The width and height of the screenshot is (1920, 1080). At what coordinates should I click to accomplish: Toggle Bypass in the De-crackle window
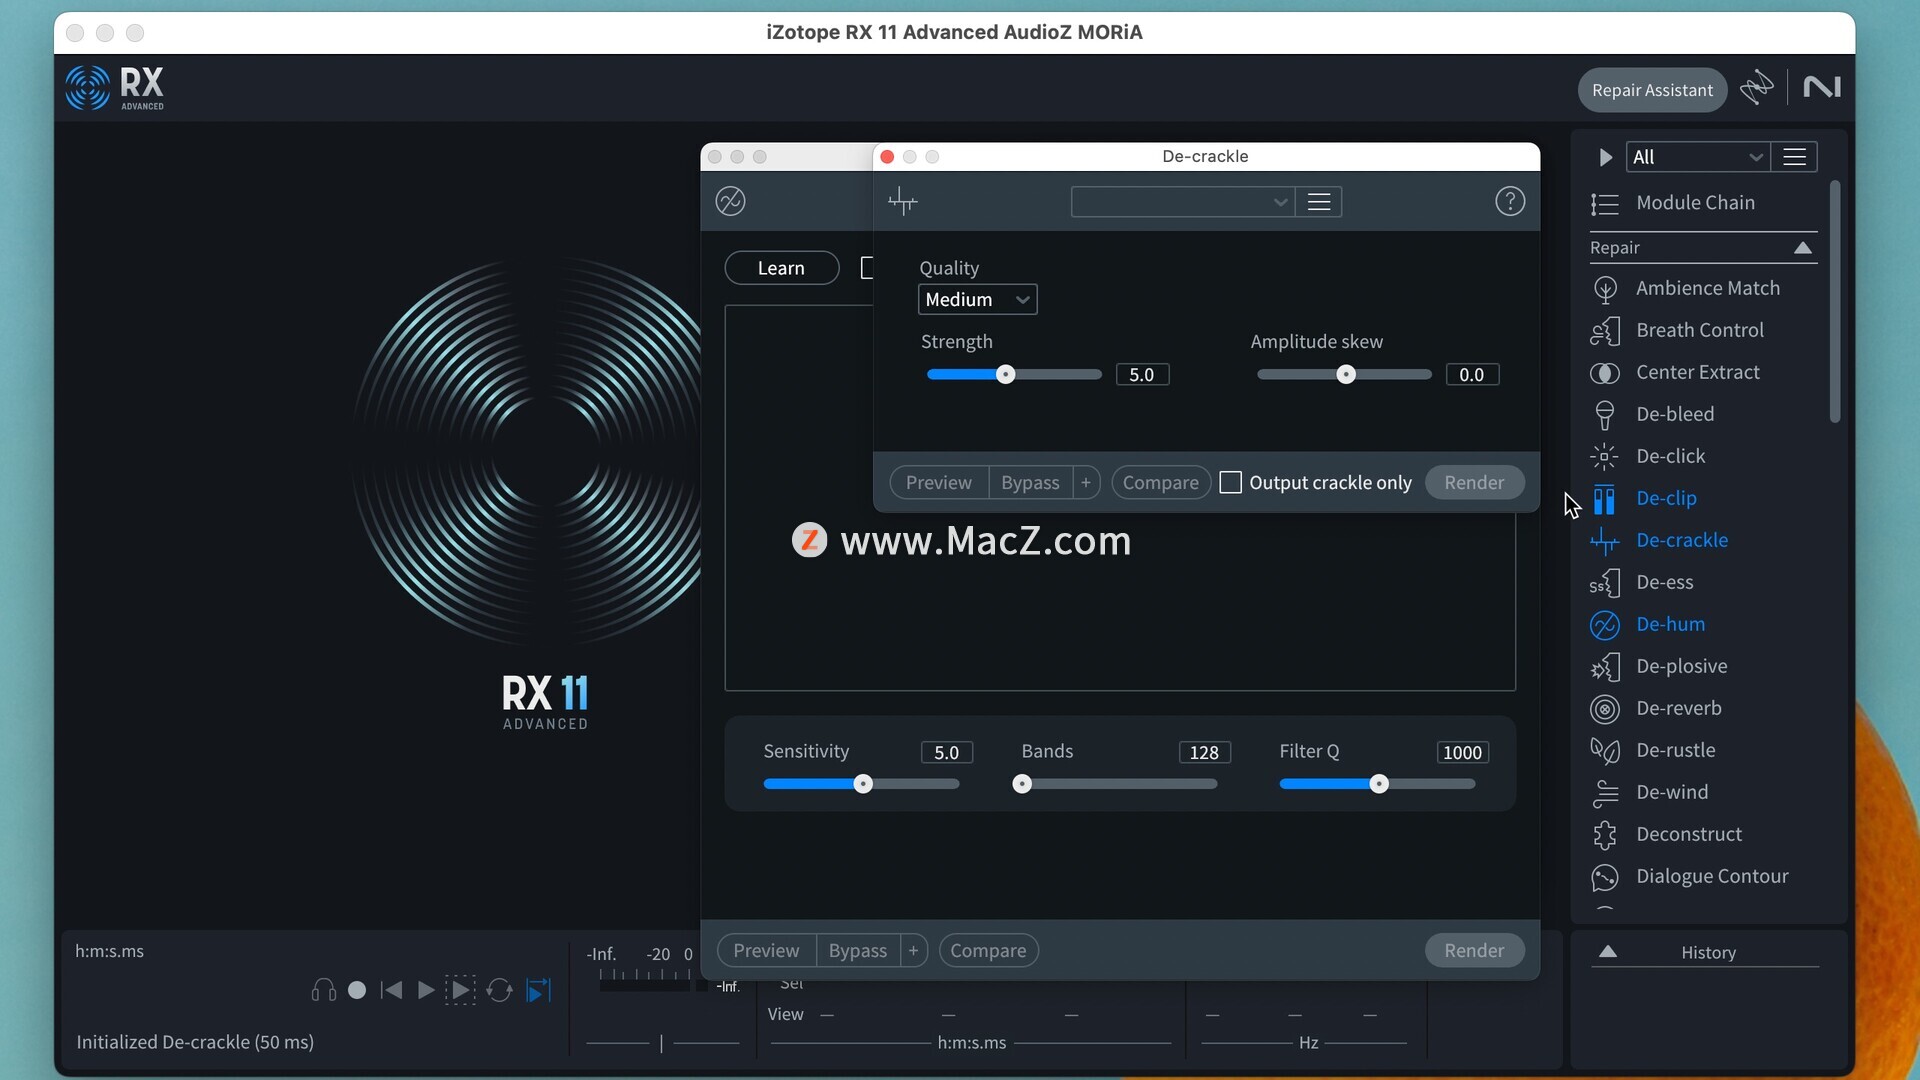coord(1030,483)
